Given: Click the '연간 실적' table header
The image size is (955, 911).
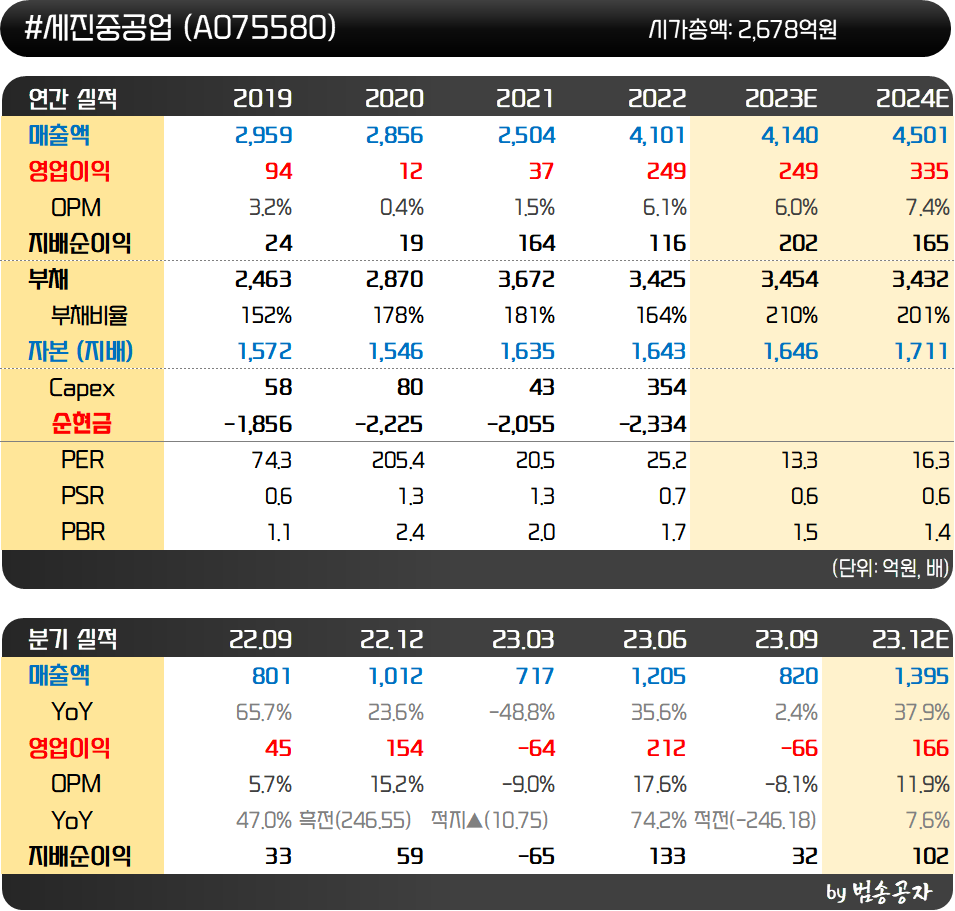Looking at the screenshot, I should click(x=72, y=99).
